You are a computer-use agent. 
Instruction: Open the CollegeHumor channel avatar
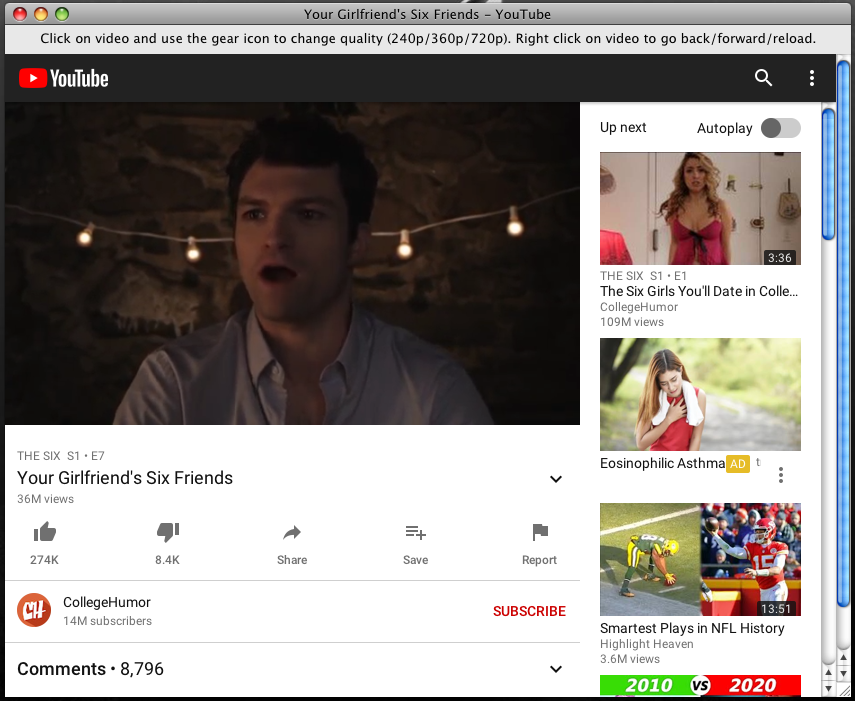point(34,611)
